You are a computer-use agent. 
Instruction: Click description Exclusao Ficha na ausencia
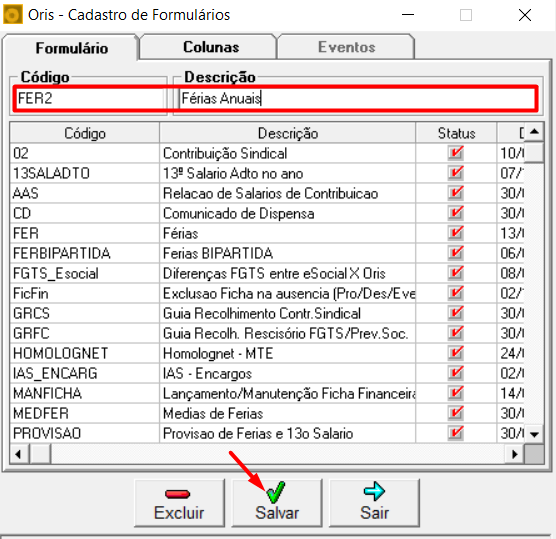(x=289, y=293)
